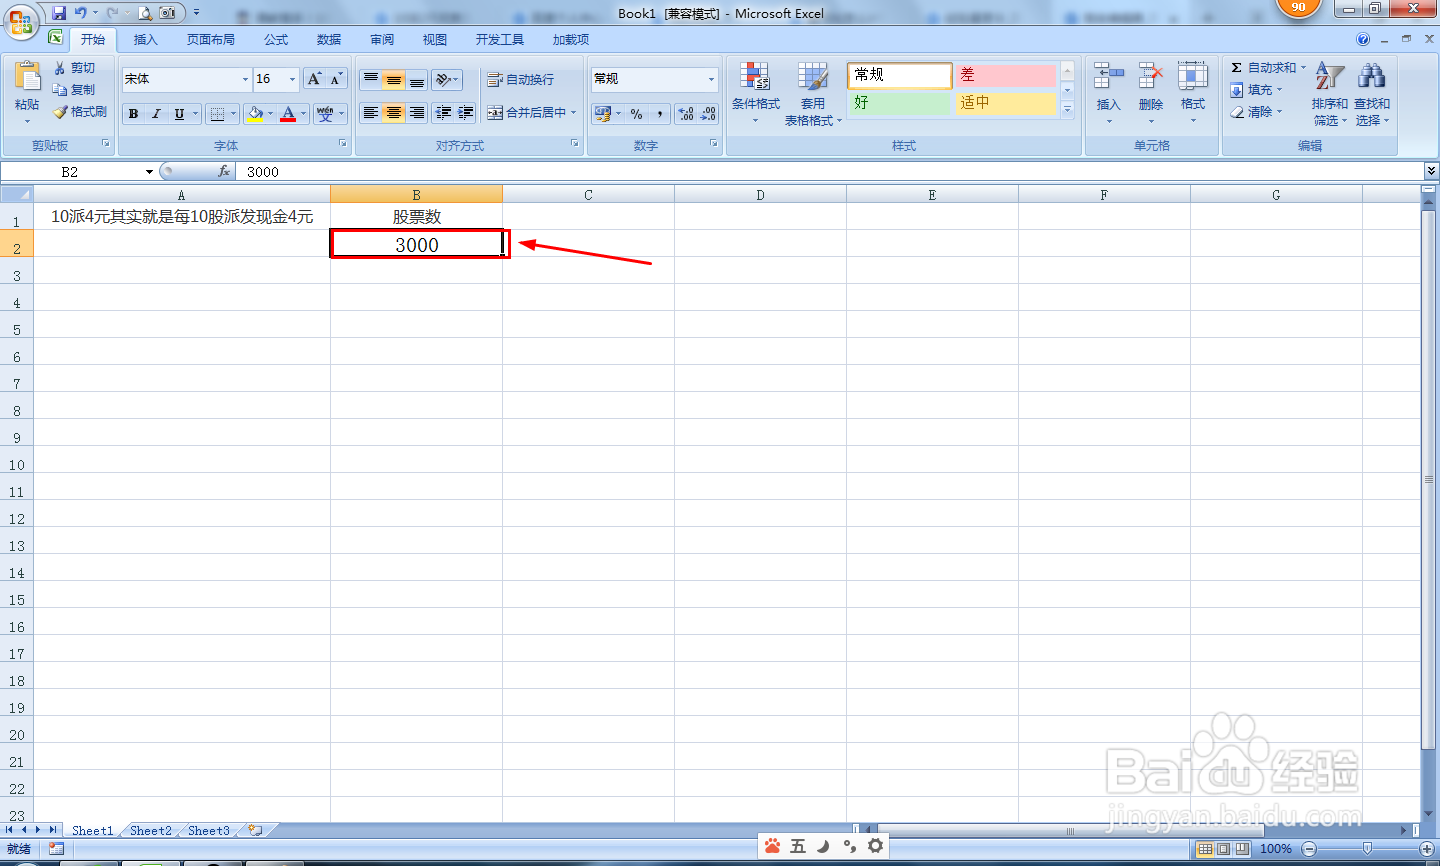Viewport: 1440px width, 866px height.
Task: Click formula bar showing 3000
Action: click(830, 172)
